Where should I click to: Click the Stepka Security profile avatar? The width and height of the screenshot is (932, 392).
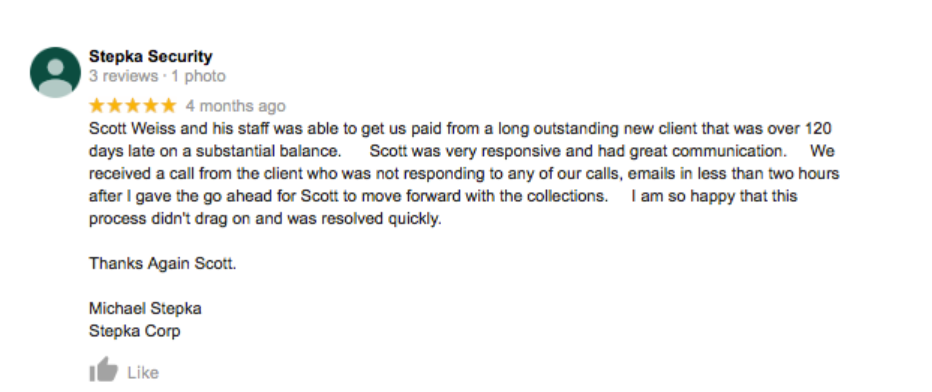point(55,72)
